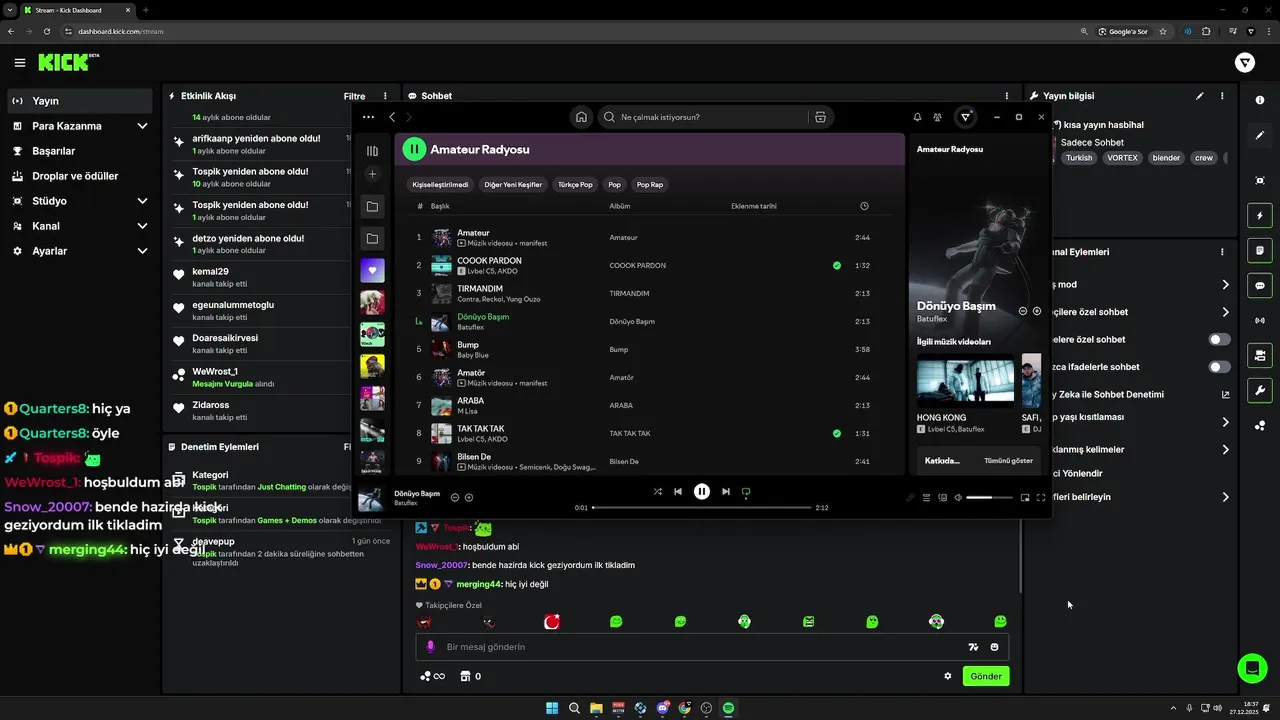Open lightning icon in right rail
1280x720 pixels.
1260,215
